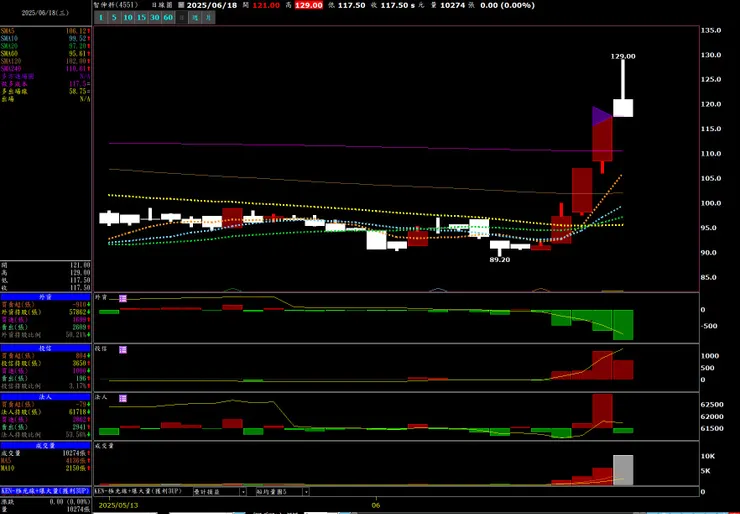Click the red 121.00 open value in header
Image resolution: width=740 pixels, height=514 pixels.
click(x=266, y=5)
